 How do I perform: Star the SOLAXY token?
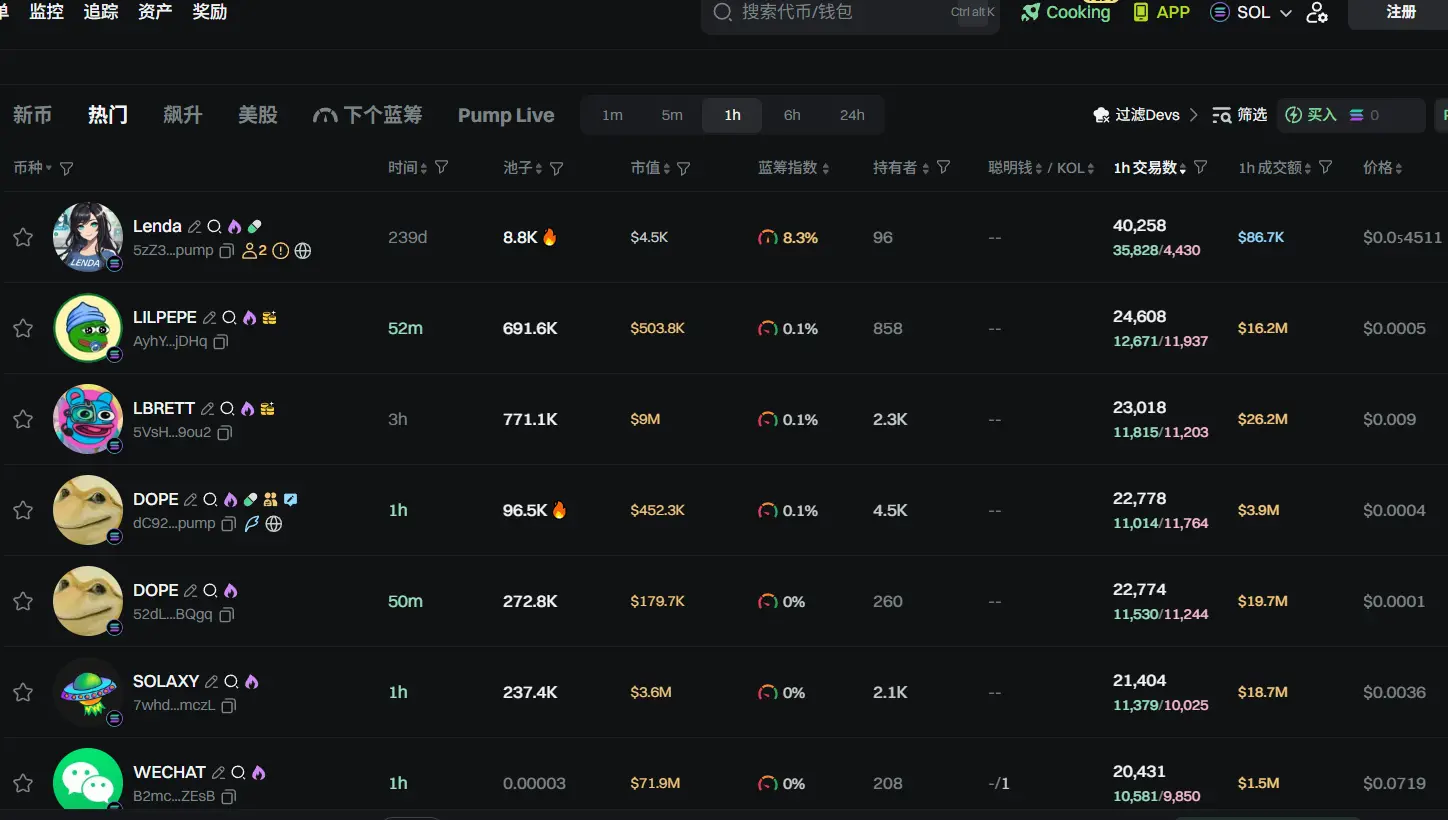tap(23, 692)
